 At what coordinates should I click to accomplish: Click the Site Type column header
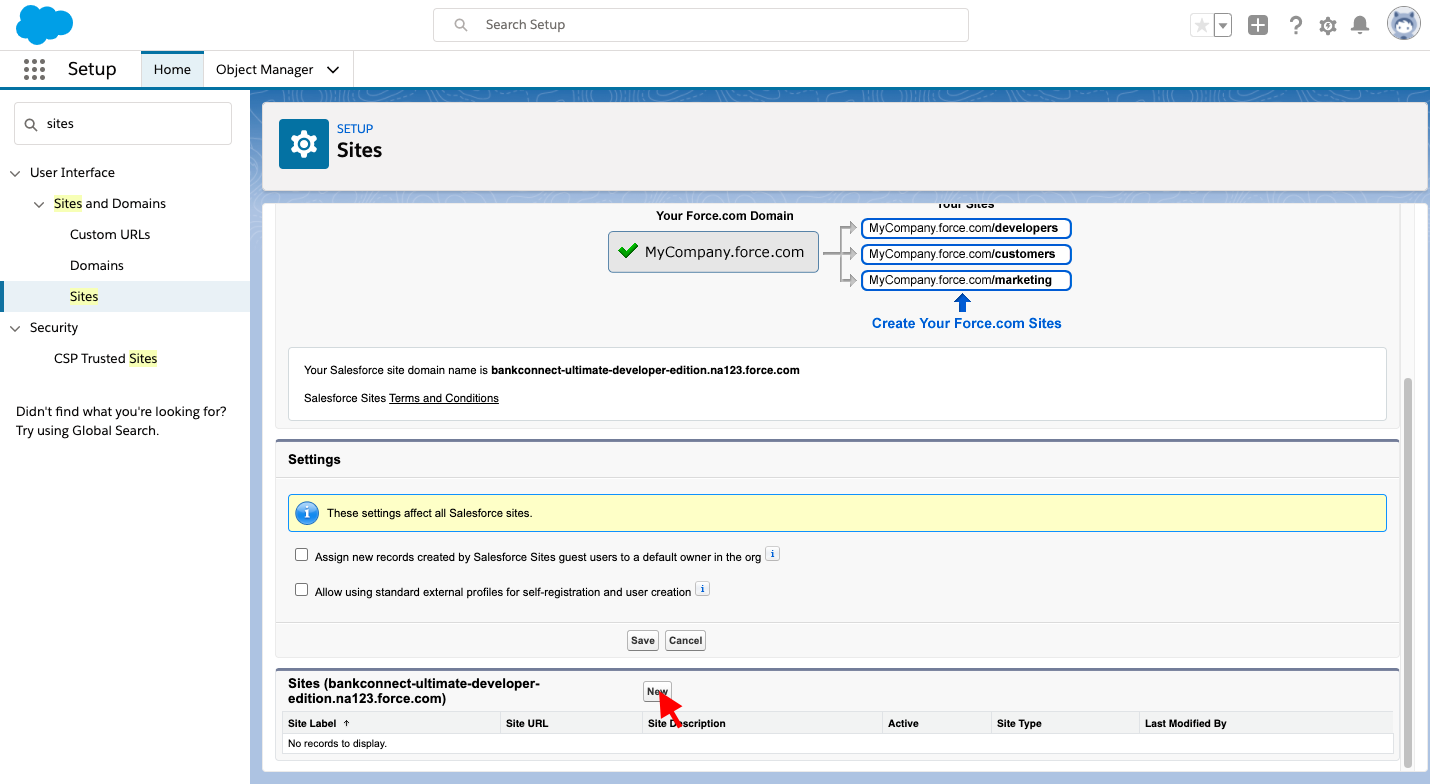pyautogui.click(x=1019, y=723)
